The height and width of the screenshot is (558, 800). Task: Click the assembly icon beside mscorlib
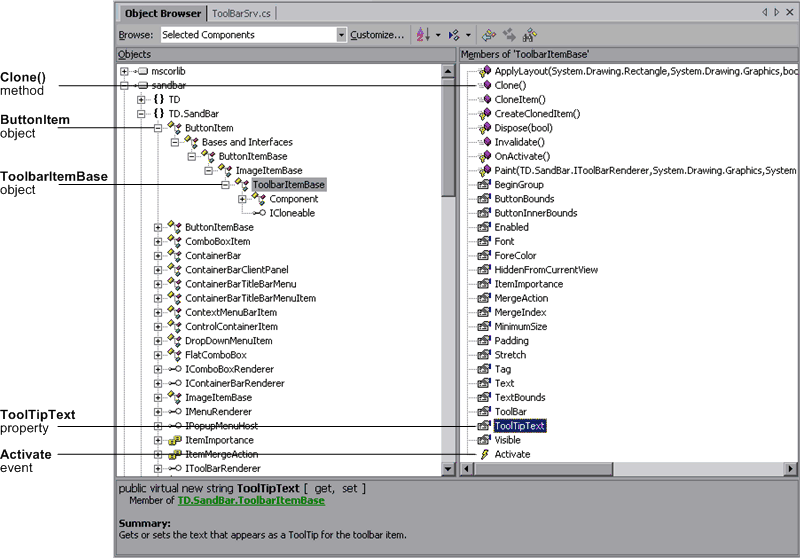click(x=142, y=71)
